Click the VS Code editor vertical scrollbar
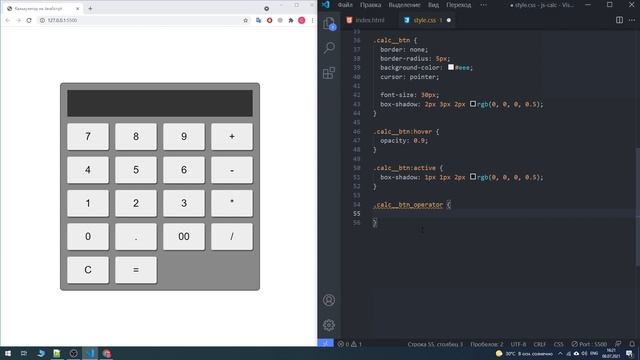The height and width of the screenshot is (360, 640). pos(637,207)
